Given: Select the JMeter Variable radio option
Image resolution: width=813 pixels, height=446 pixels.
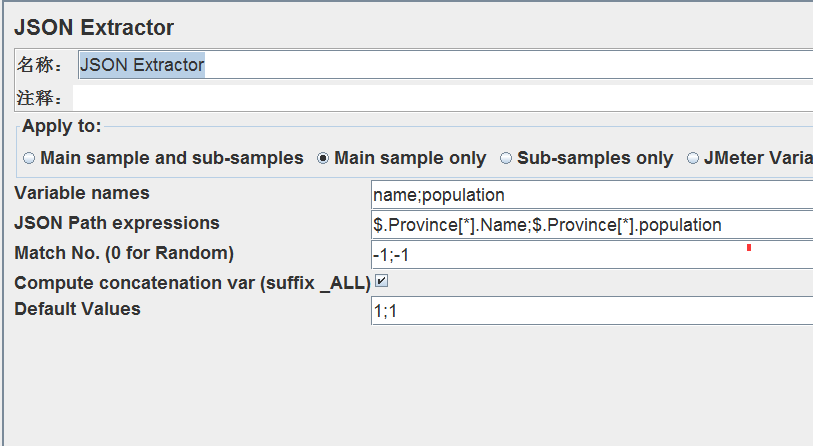Looking at the screenshot, I should [693, 158].
